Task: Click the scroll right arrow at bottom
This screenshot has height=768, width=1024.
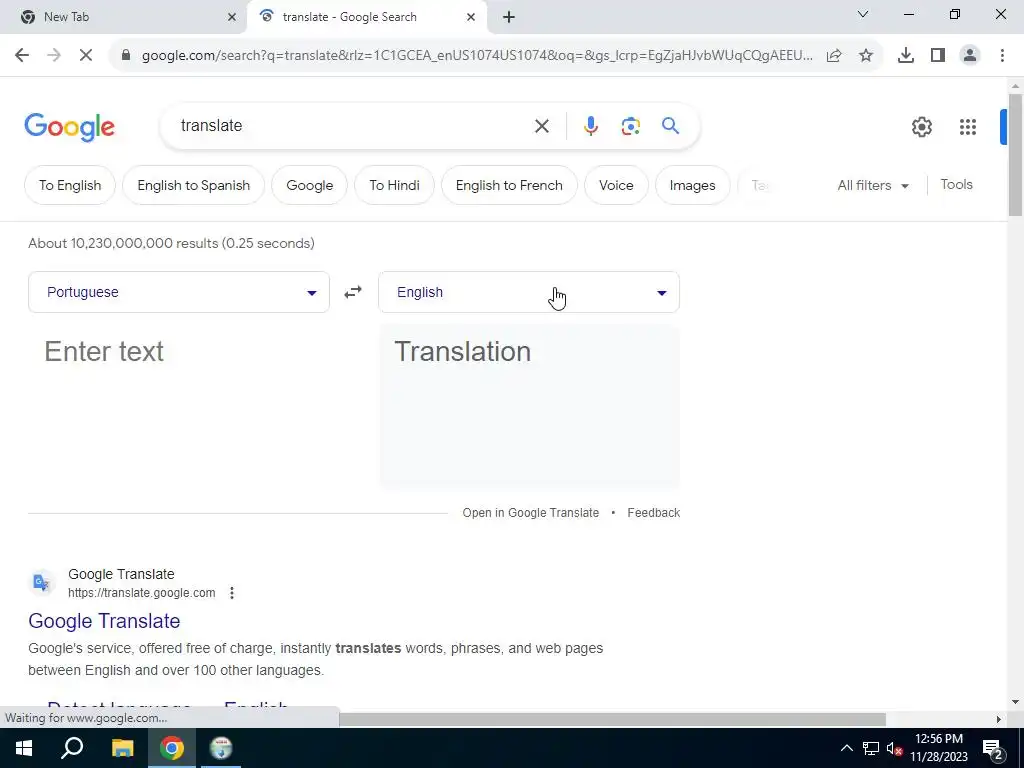Action: [x=999, y=720]
